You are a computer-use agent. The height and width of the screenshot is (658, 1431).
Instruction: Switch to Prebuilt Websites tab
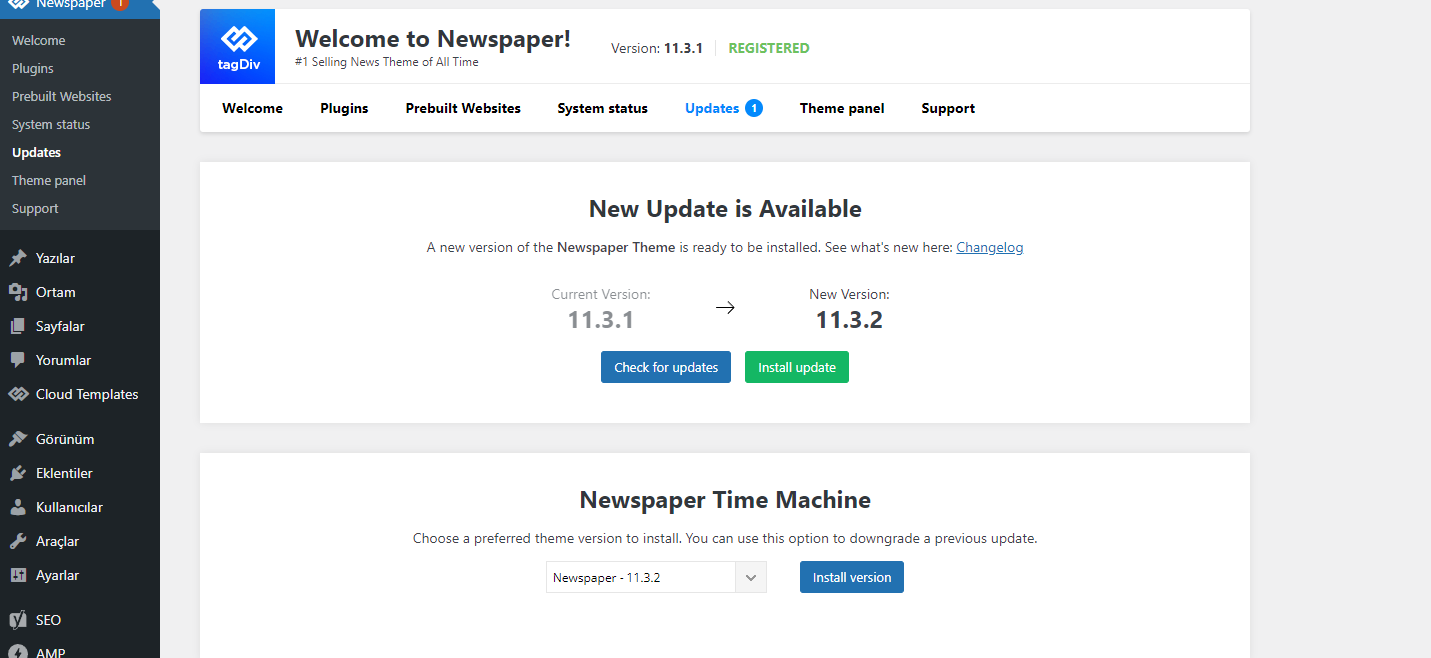(463, 108)
